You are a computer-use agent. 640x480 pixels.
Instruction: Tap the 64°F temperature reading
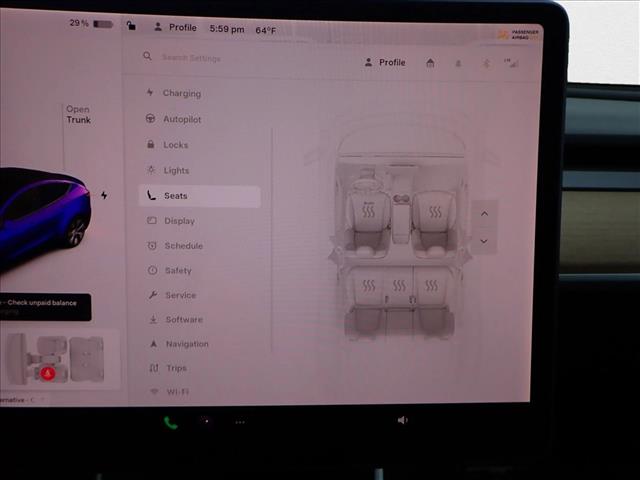266,30
